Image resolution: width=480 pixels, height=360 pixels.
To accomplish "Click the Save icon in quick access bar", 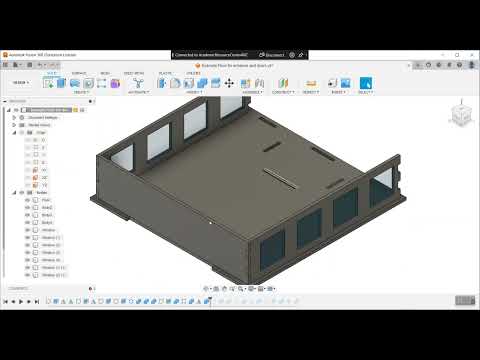I will 30,65.
